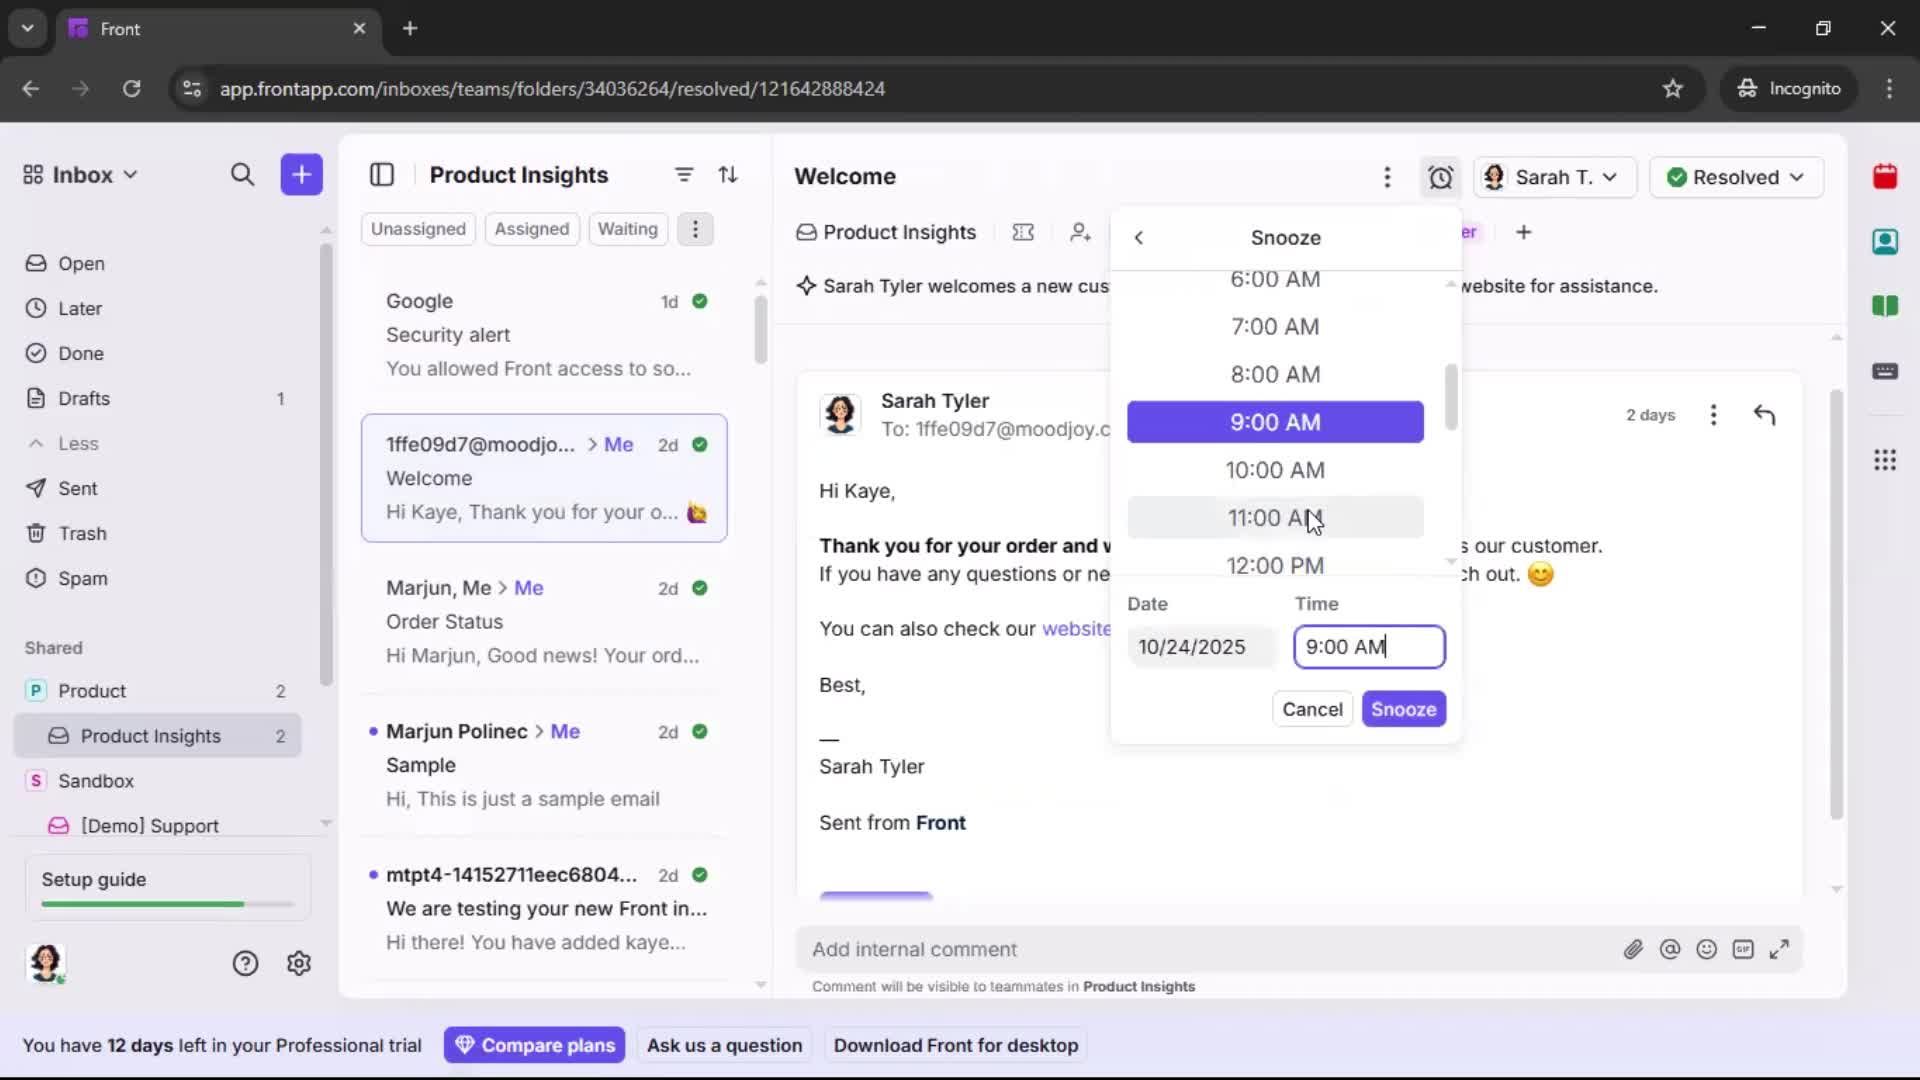Attach a file to the internal comment
The image size is (1920, 1080).
(1634, 949)
